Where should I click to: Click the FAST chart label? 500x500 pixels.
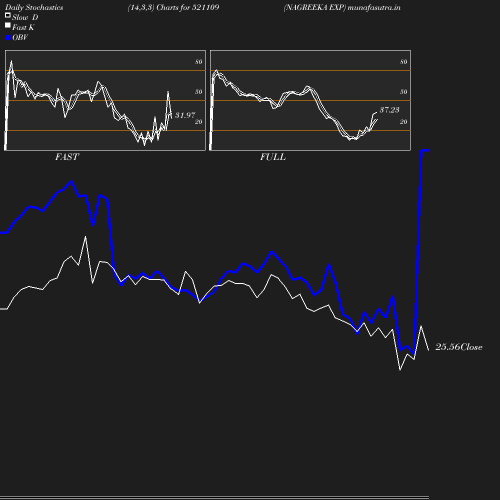pyautogui.click(x=67, y=157)
